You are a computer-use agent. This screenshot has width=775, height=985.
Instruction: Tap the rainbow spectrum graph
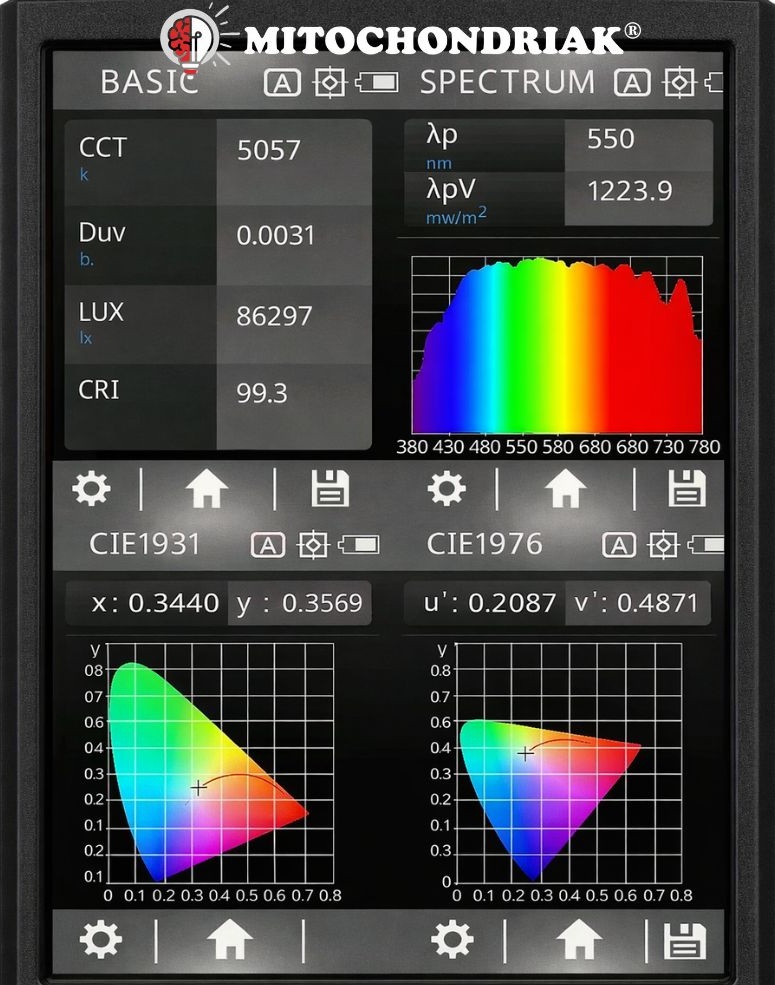click(556, 347)
